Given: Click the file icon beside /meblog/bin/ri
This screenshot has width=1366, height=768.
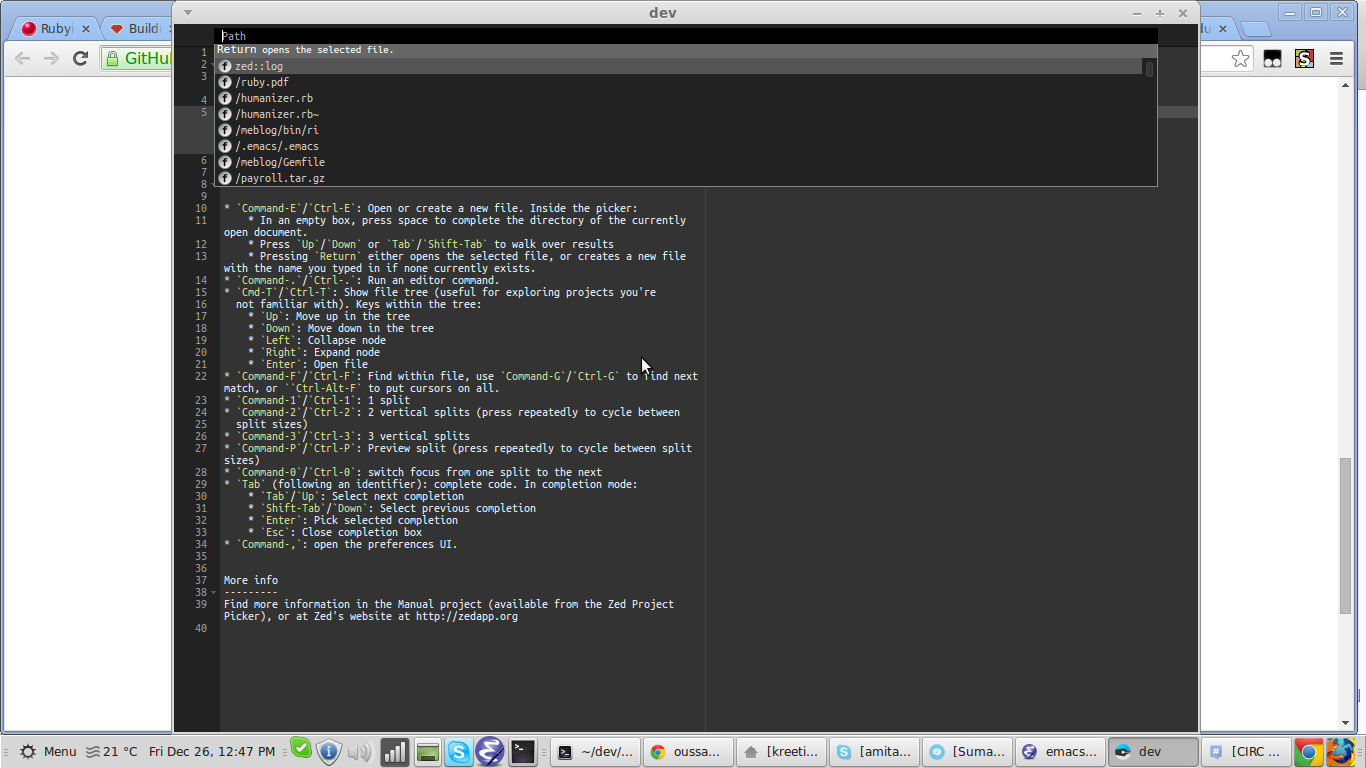Looking at the screenshot, I should pyautogui.click(x=225, y=130).
